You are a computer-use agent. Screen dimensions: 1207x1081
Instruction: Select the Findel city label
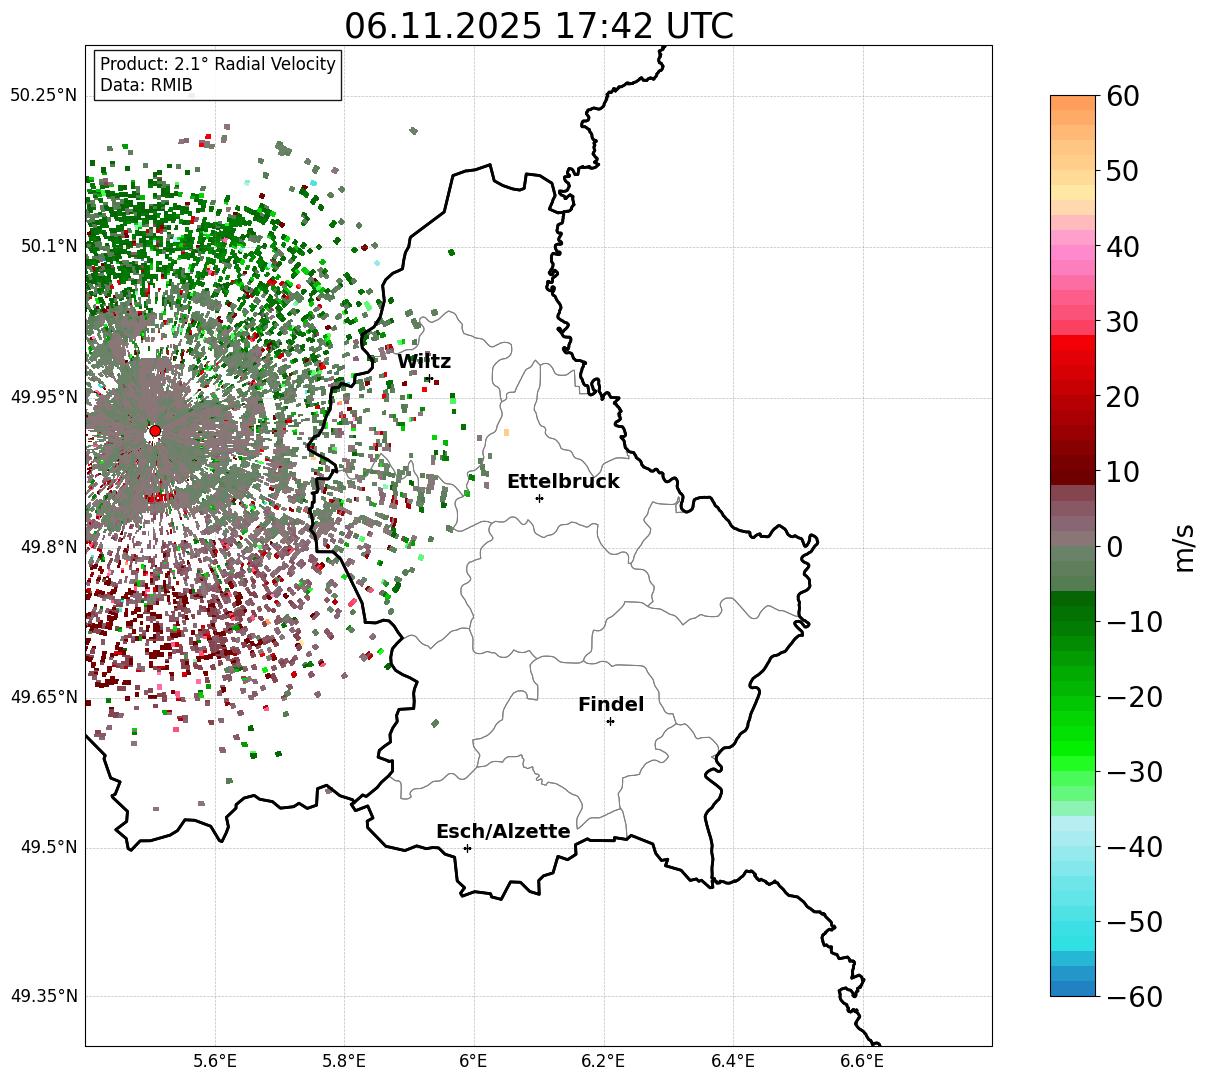(x=611, y=705)
